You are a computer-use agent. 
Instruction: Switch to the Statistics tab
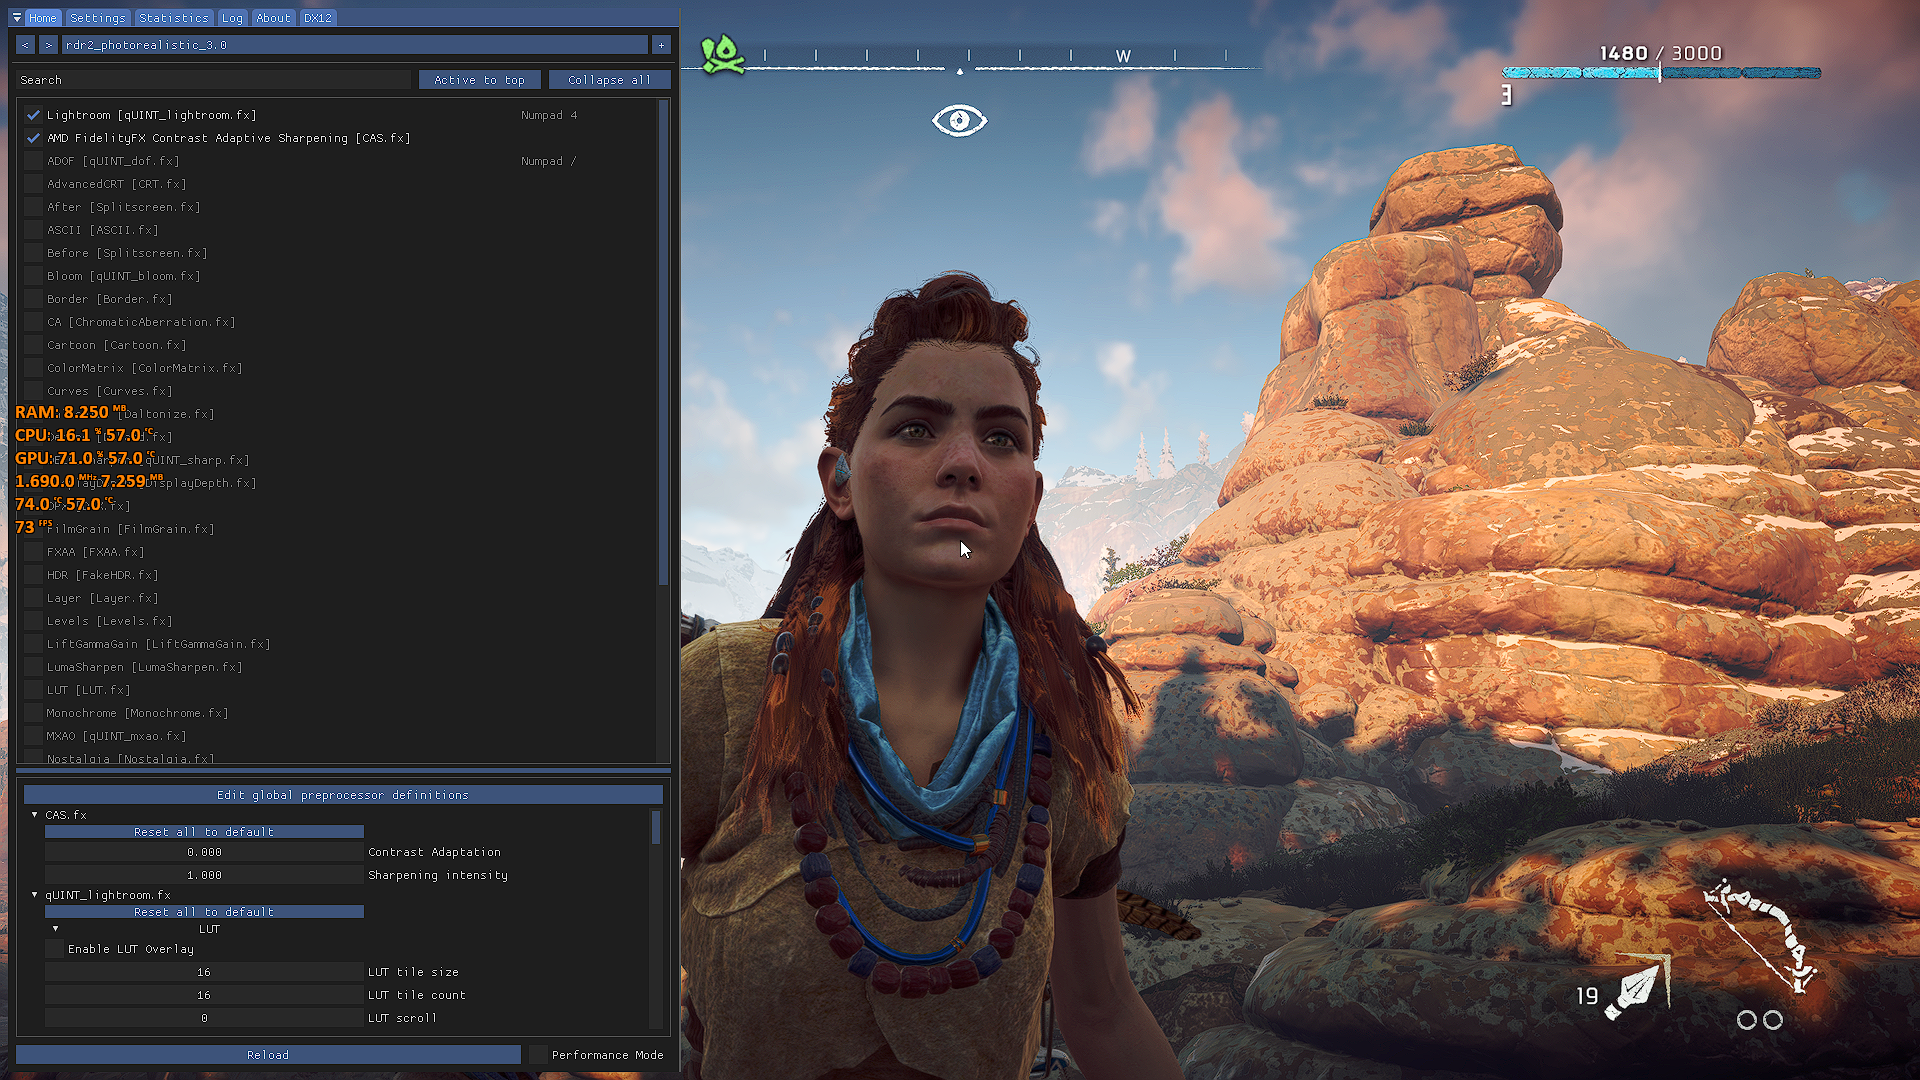pos(173,18)
